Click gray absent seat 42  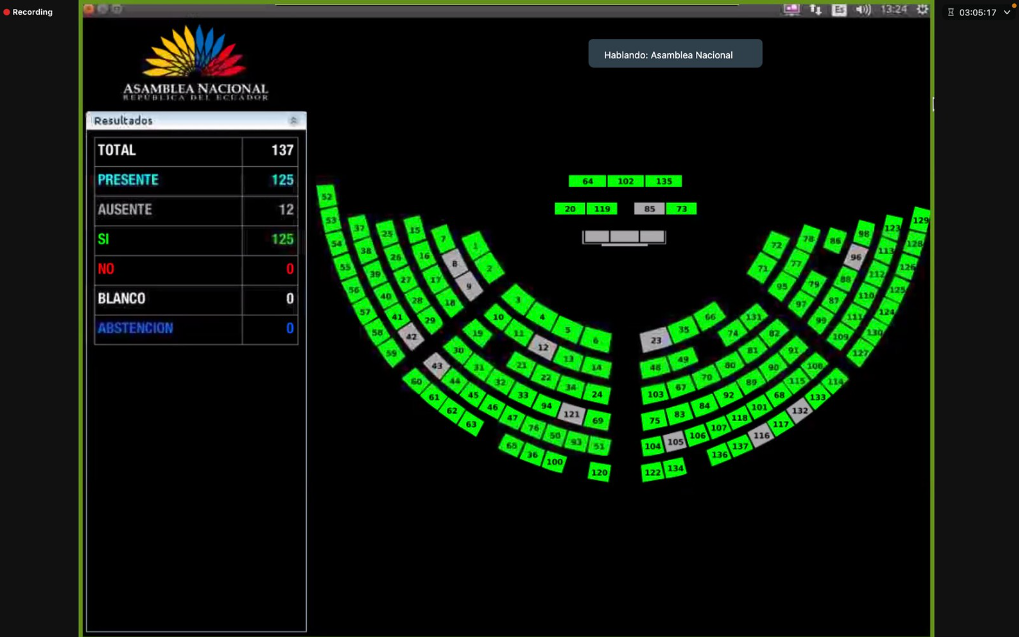coord(411,337)
